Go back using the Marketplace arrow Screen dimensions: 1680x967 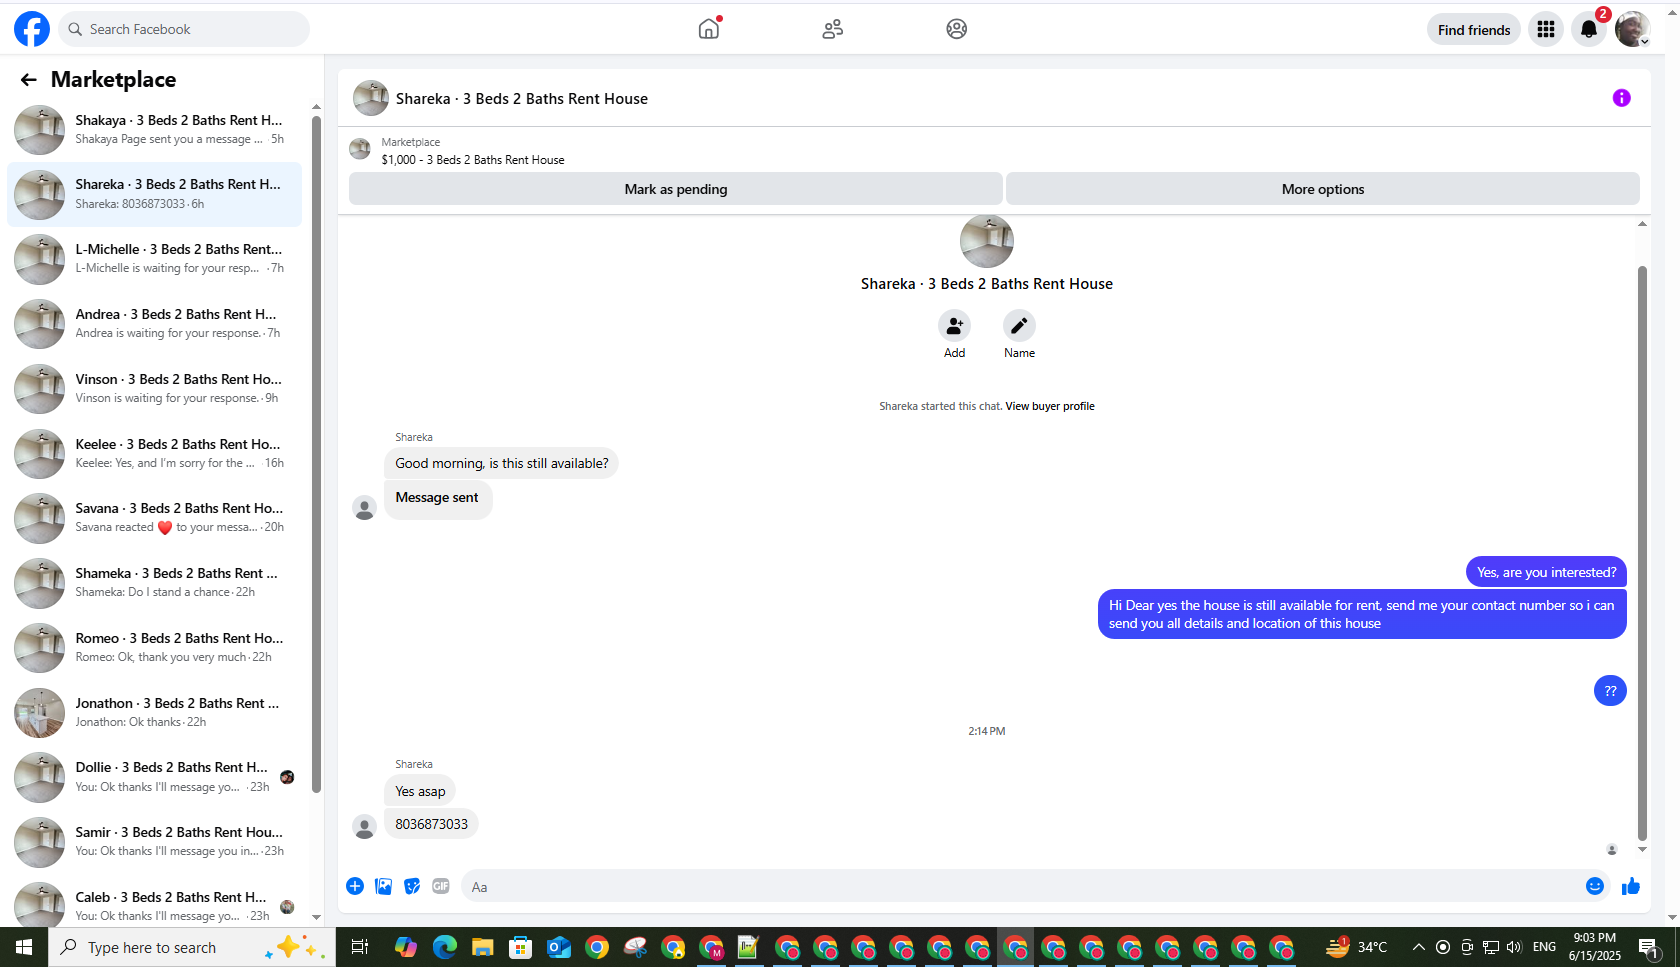(28, 80)
